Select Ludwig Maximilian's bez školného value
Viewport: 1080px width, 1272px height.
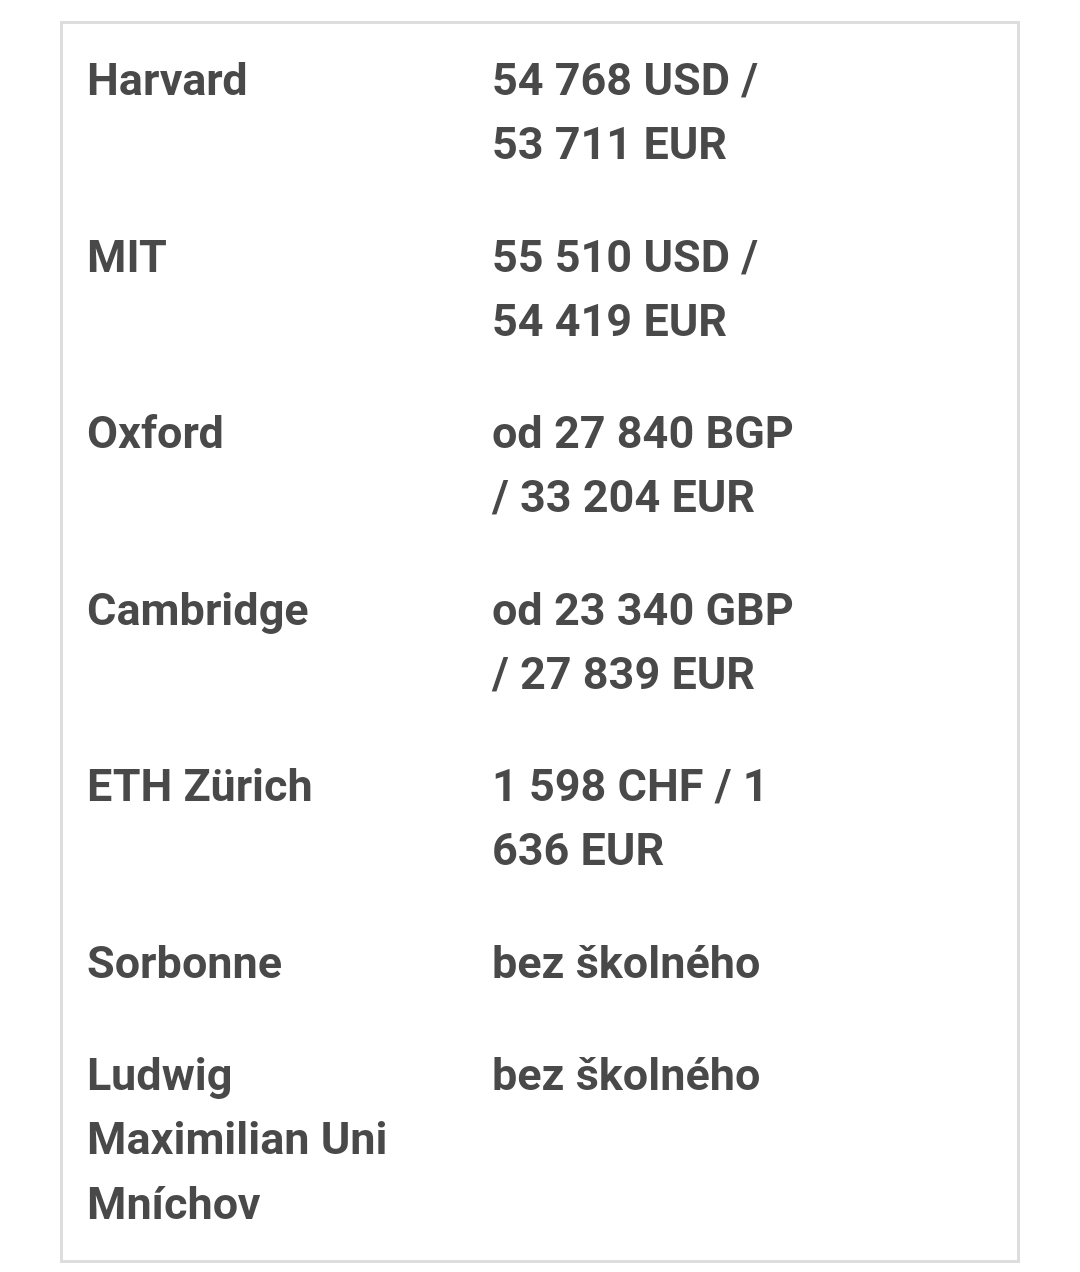(625, 1075)
